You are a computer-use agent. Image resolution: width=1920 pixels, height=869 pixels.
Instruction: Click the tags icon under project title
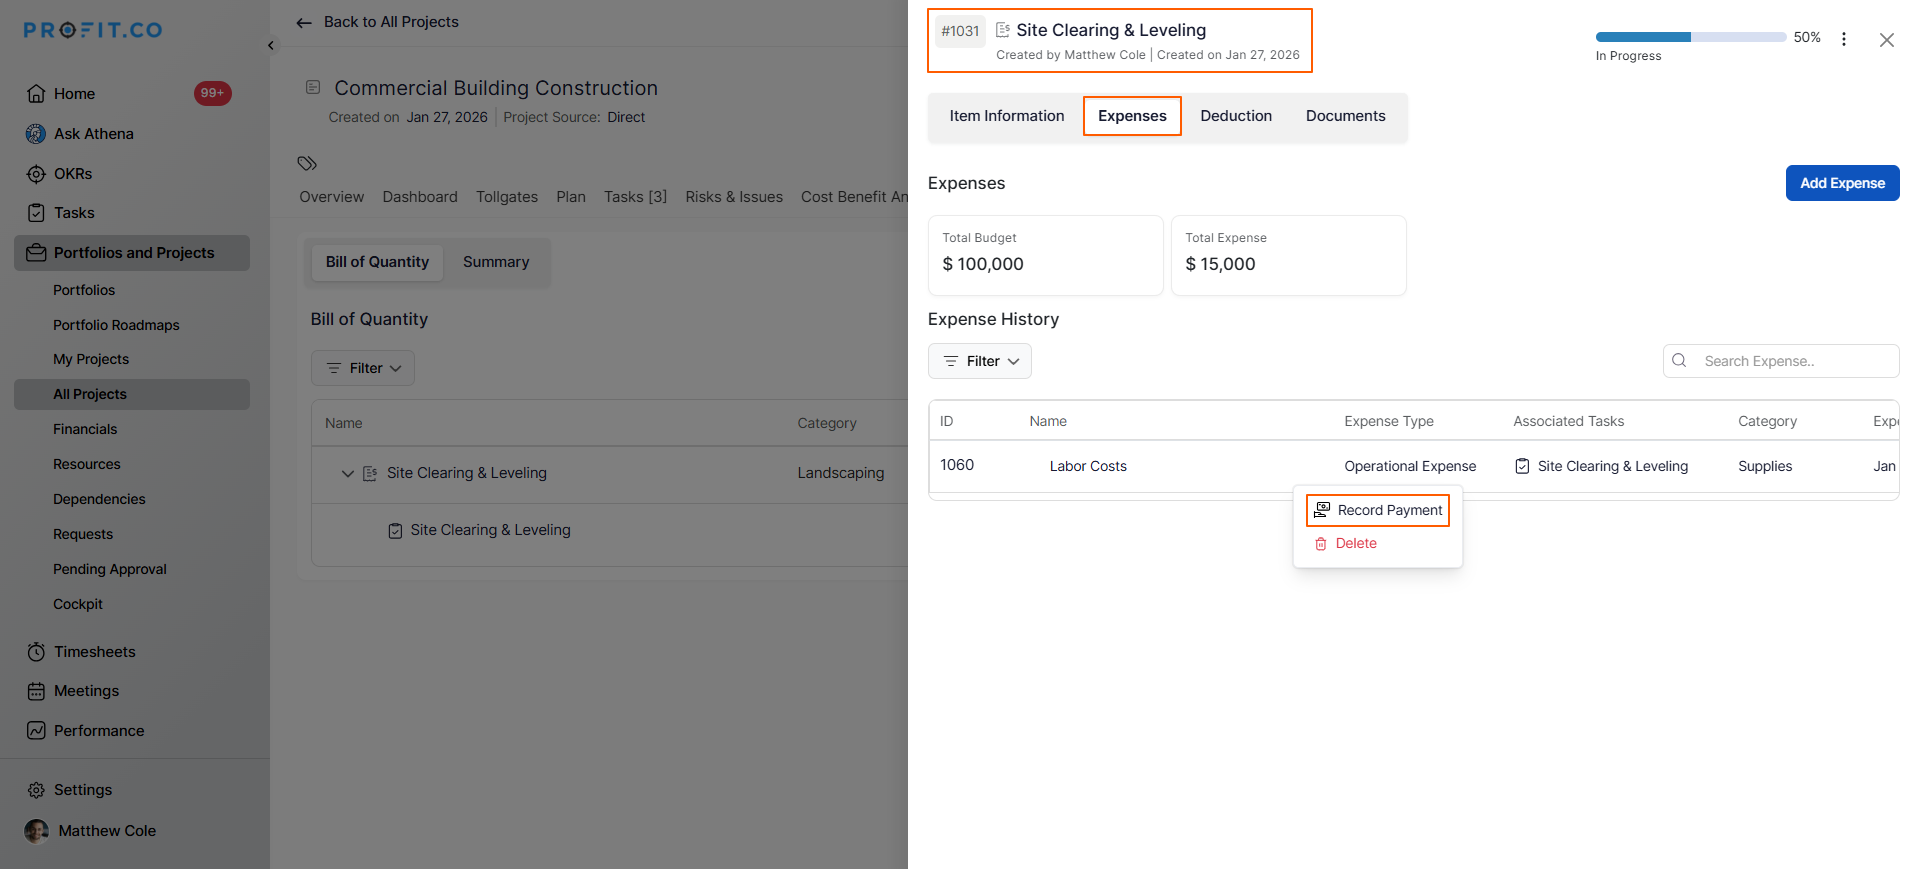pyautogui.click(x=307, y=163)
